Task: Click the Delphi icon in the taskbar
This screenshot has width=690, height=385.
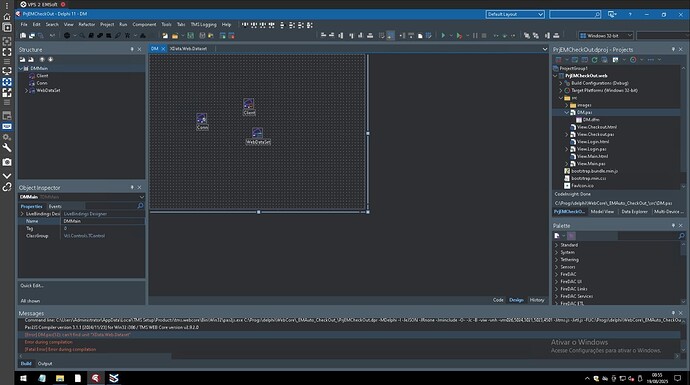Action: (x=95, y=378)
